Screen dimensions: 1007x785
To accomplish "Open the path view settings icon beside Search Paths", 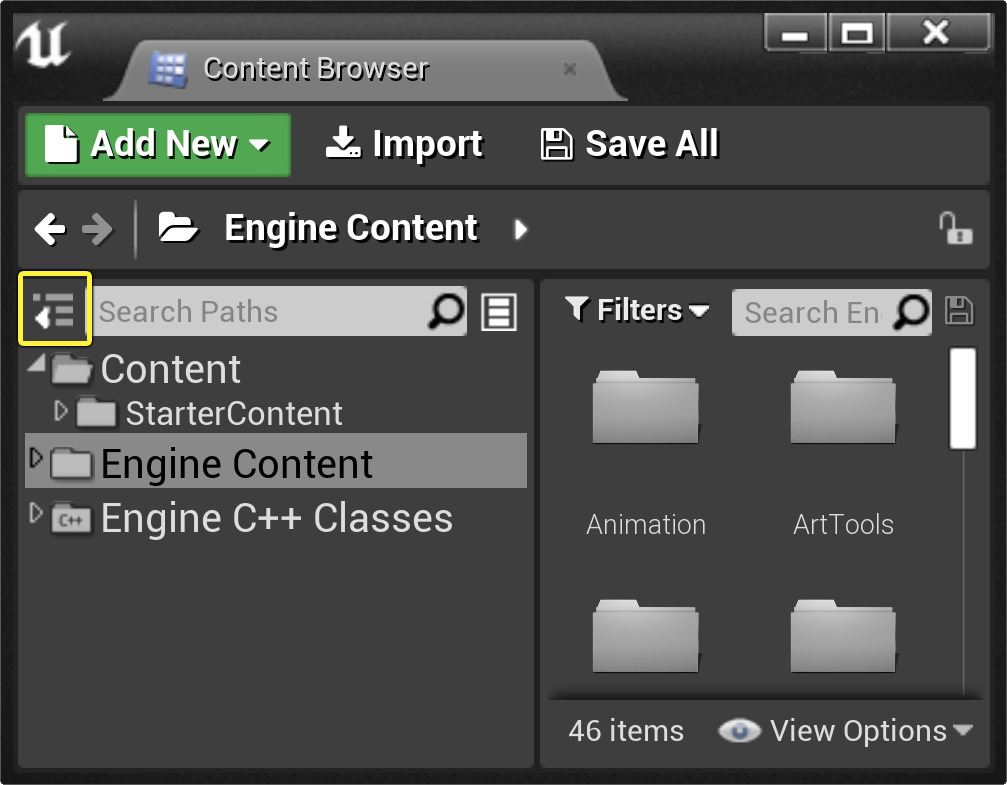I will click(x=500, y=311).
